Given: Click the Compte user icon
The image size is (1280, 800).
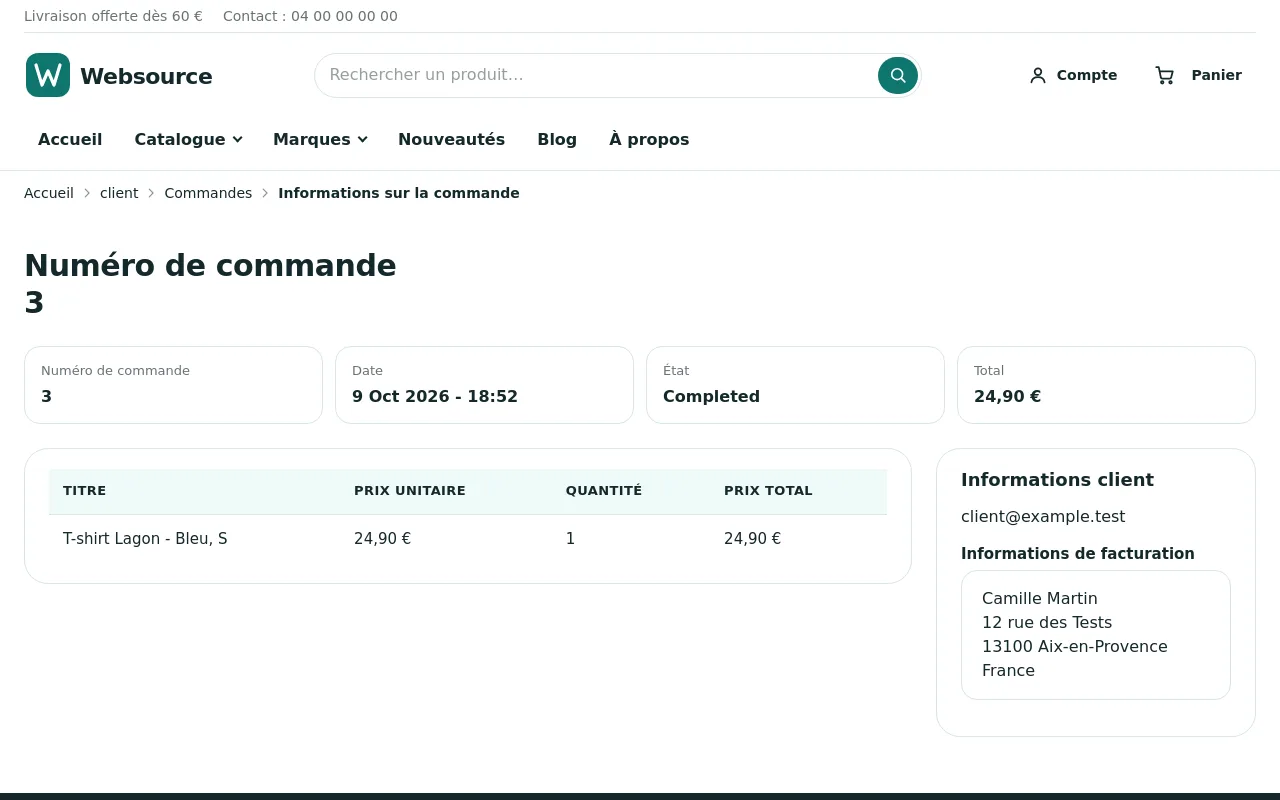Looking at the screenshot, I should (1038, 75).
